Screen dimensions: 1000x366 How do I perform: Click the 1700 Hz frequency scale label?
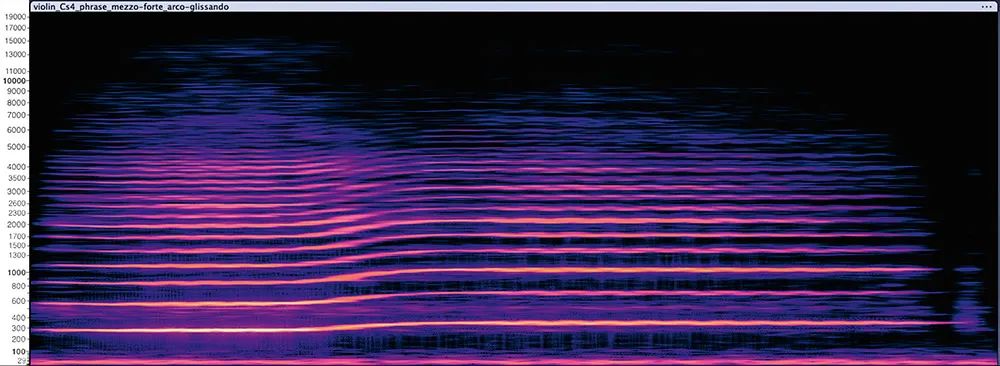(17, 236)
